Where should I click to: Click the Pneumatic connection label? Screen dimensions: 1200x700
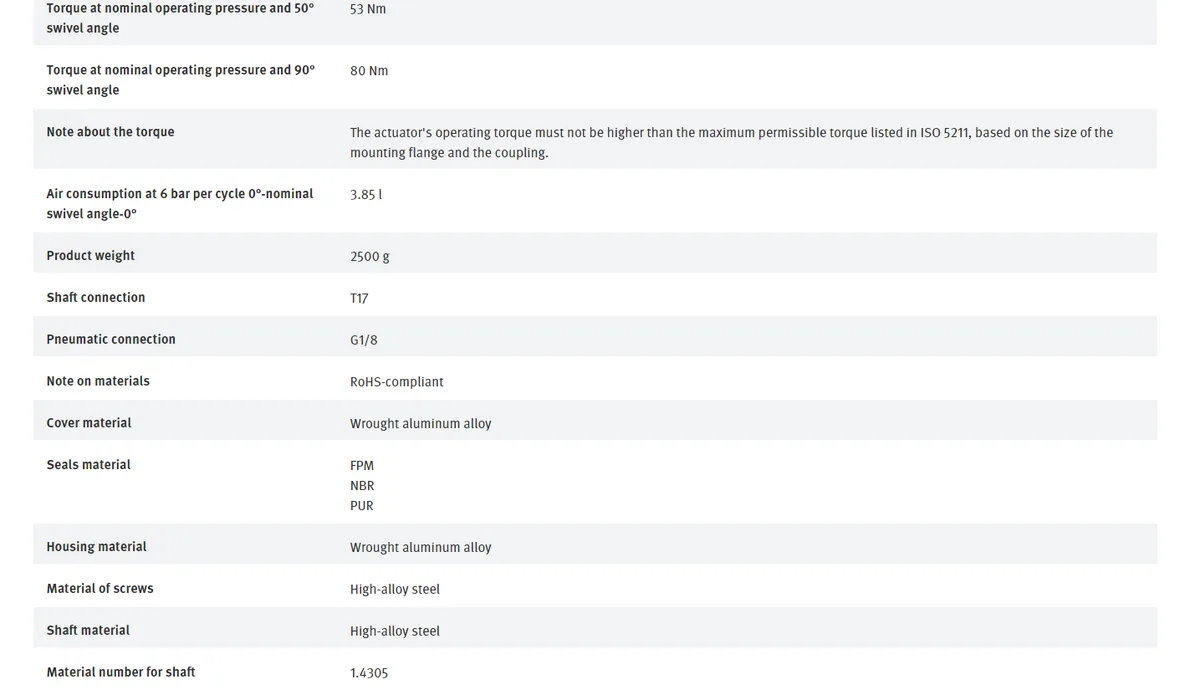coord(111,339)
